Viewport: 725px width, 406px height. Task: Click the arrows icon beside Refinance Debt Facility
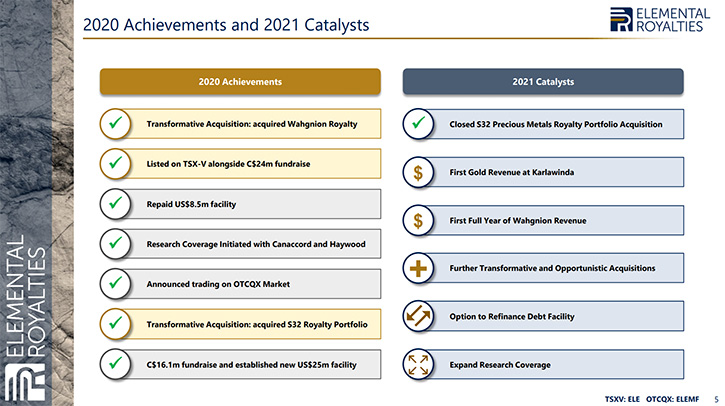418,316
